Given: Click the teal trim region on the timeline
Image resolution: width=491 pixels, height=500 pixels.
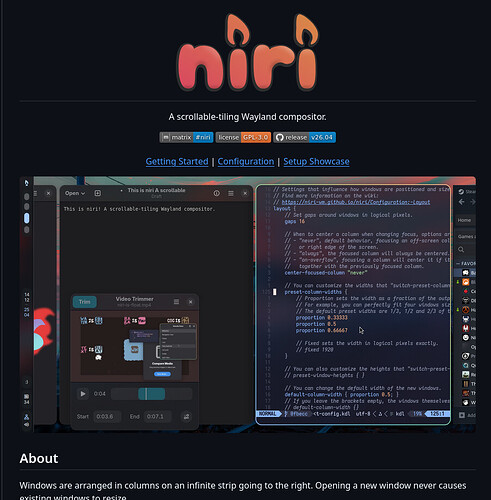Looking at the screenshot, I should (152, 394).
